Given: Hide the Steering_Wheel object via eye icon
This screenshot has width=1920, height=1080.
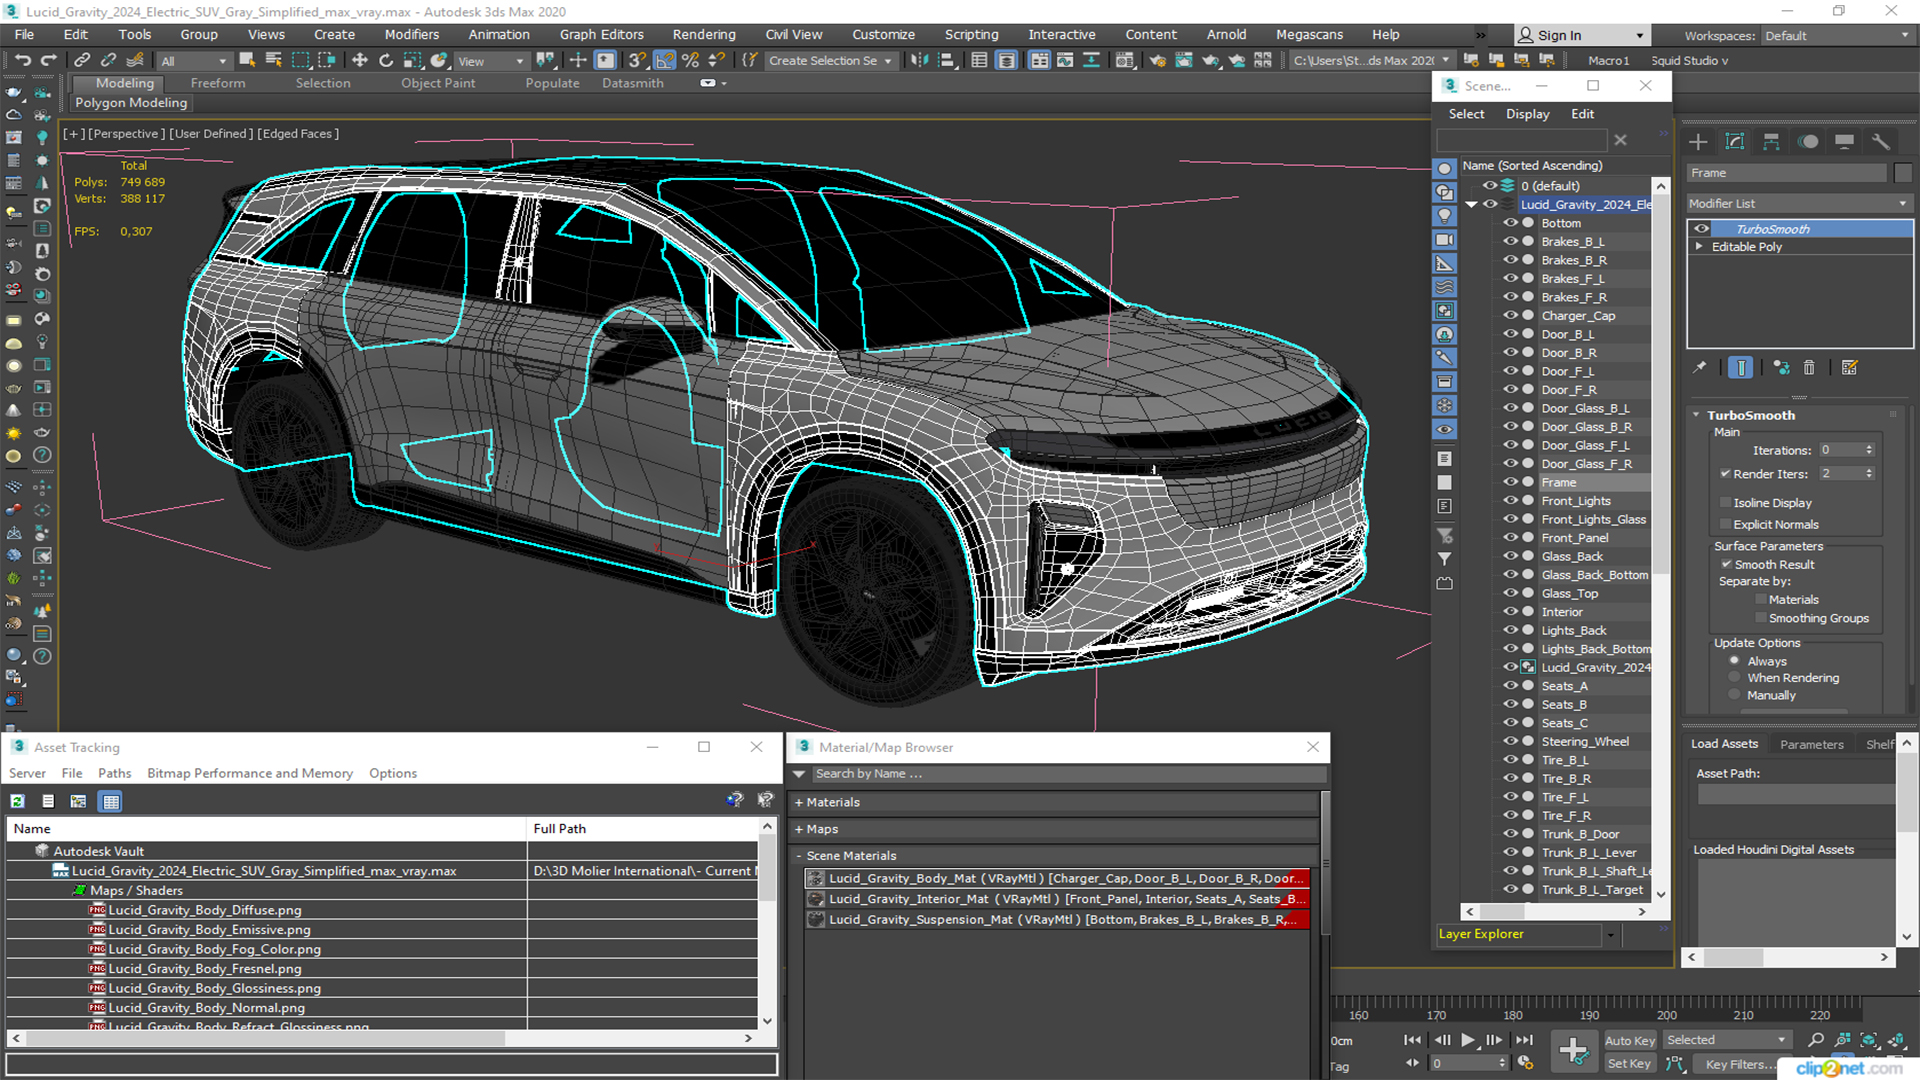Looking at the screenshot, I should [1510, 742].
